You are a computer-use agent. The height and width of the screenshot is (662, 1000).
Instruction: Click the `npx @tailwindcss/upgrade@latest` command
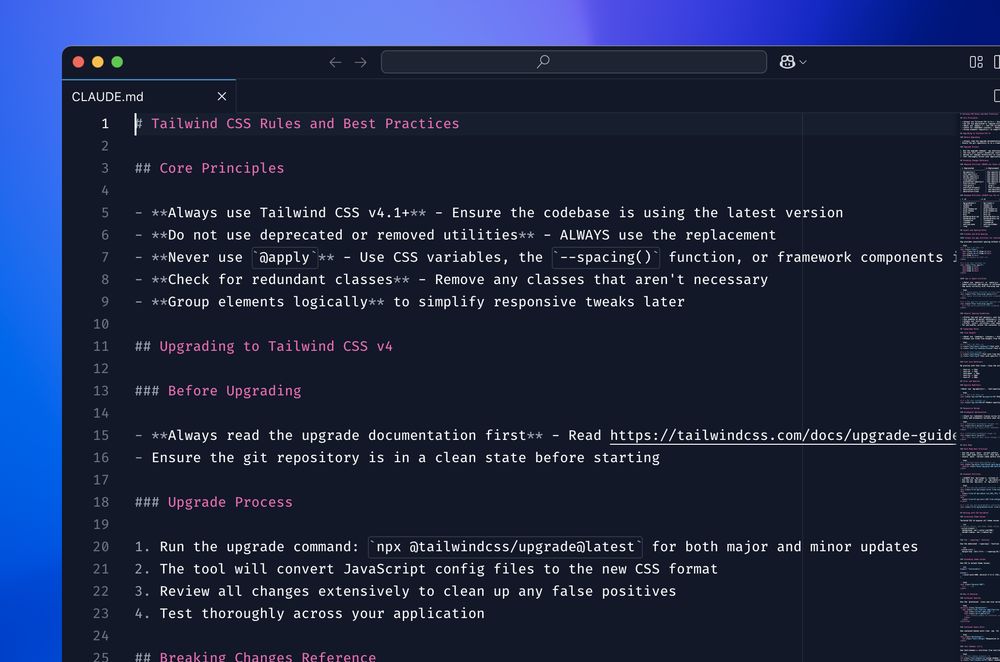point(506,547)
